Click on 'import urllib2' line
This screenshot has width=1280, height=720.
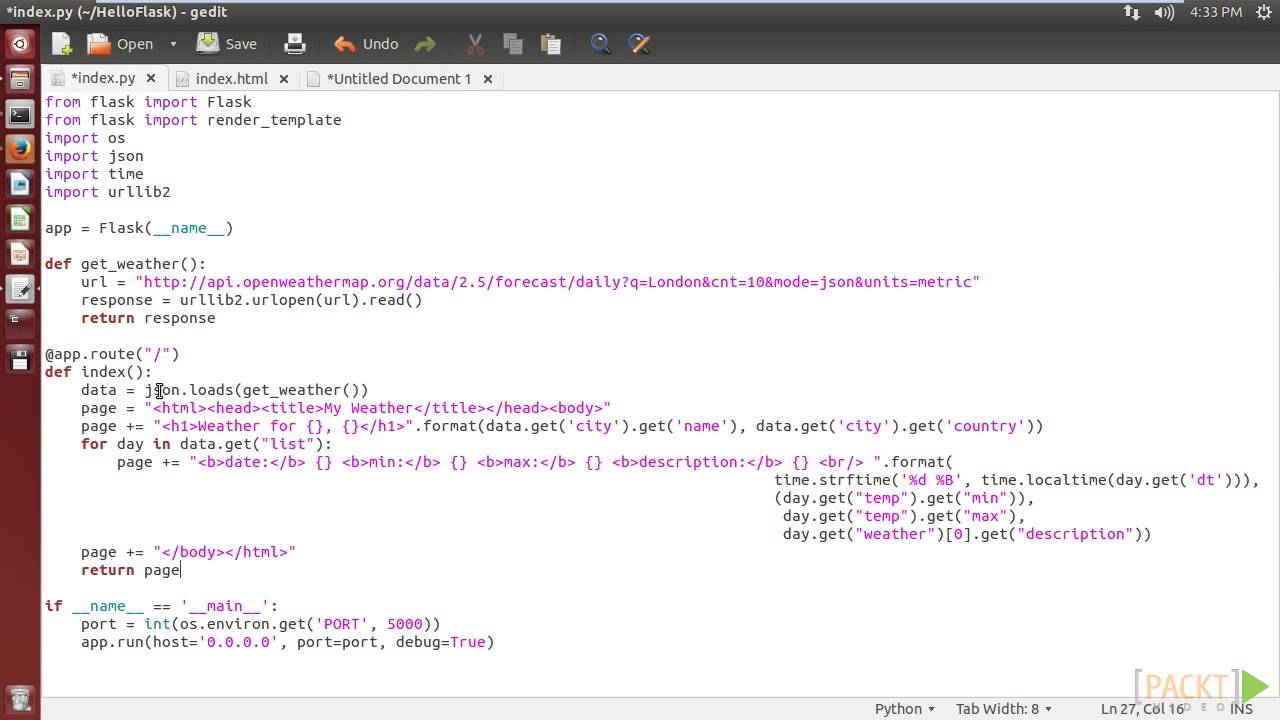pos(107,192)
